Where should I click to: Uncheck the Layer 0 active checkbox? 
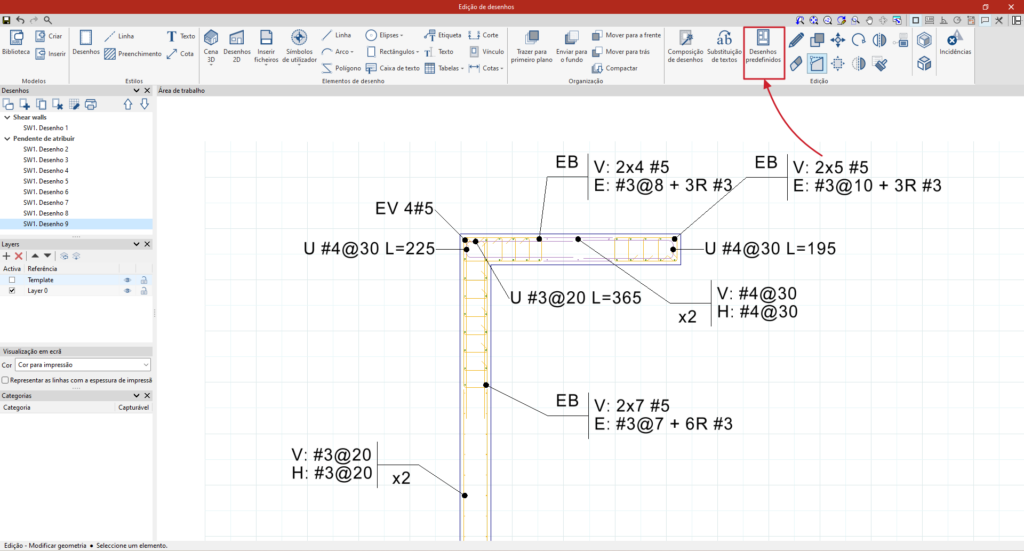pos(12,291)
